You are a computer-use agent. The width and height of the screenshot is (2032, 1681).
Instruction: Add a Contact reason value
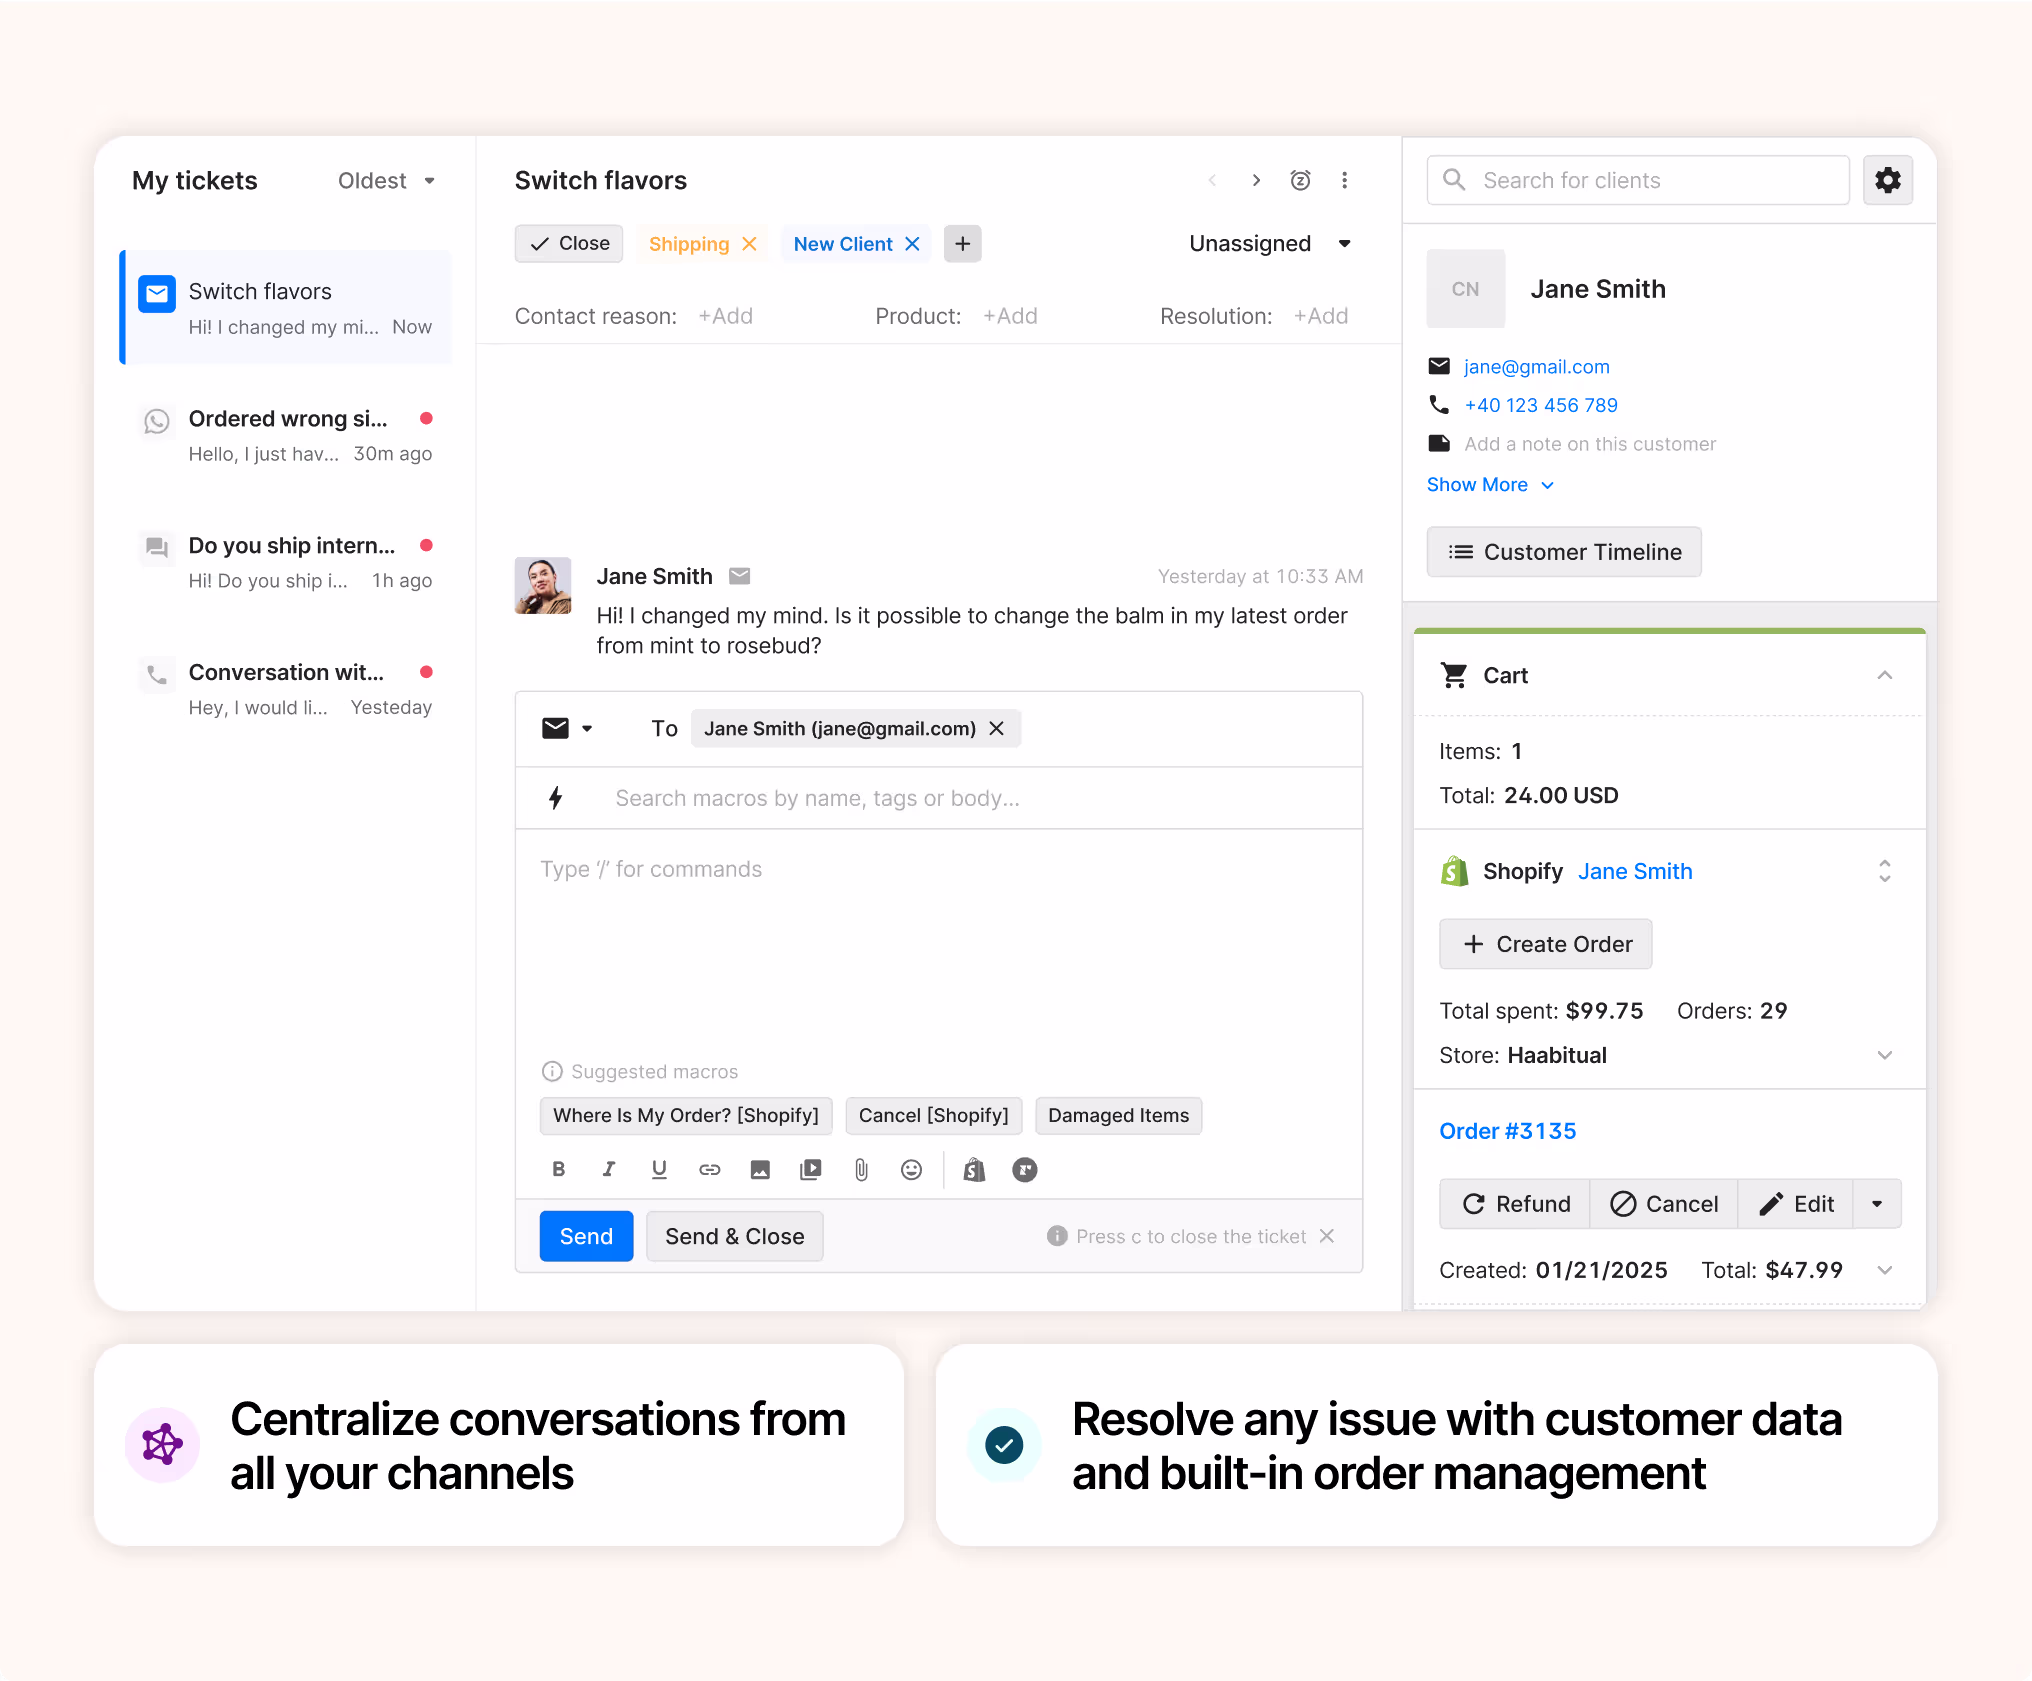point(725,316)
